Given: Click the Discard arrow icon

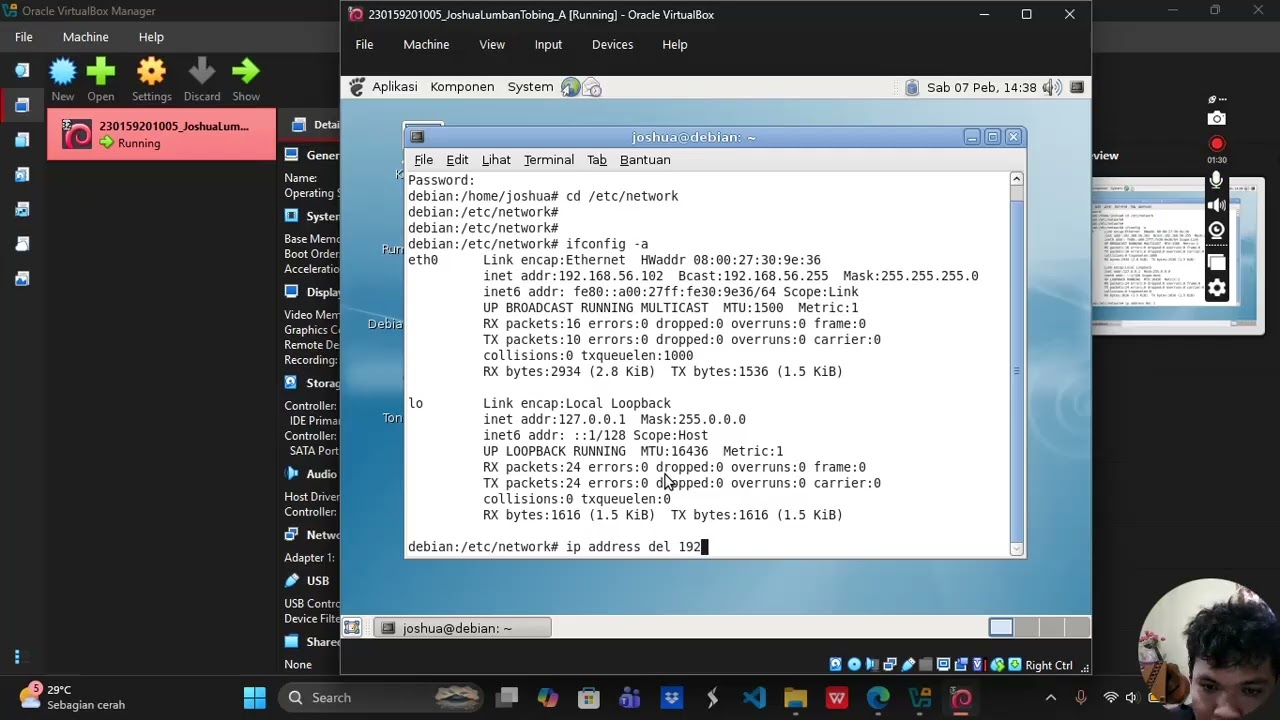Looking at the screenshot, I should pos(201,72).
